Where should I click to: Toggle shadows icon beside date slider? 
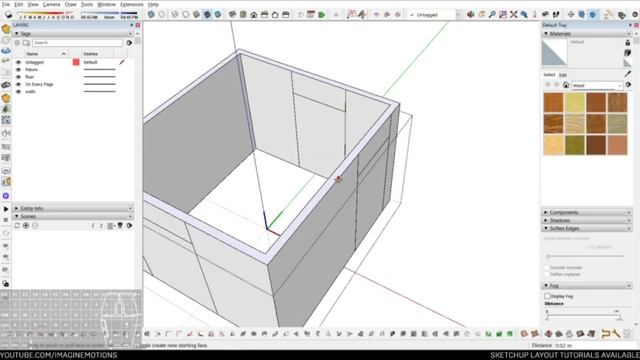[x=9, y=15]
